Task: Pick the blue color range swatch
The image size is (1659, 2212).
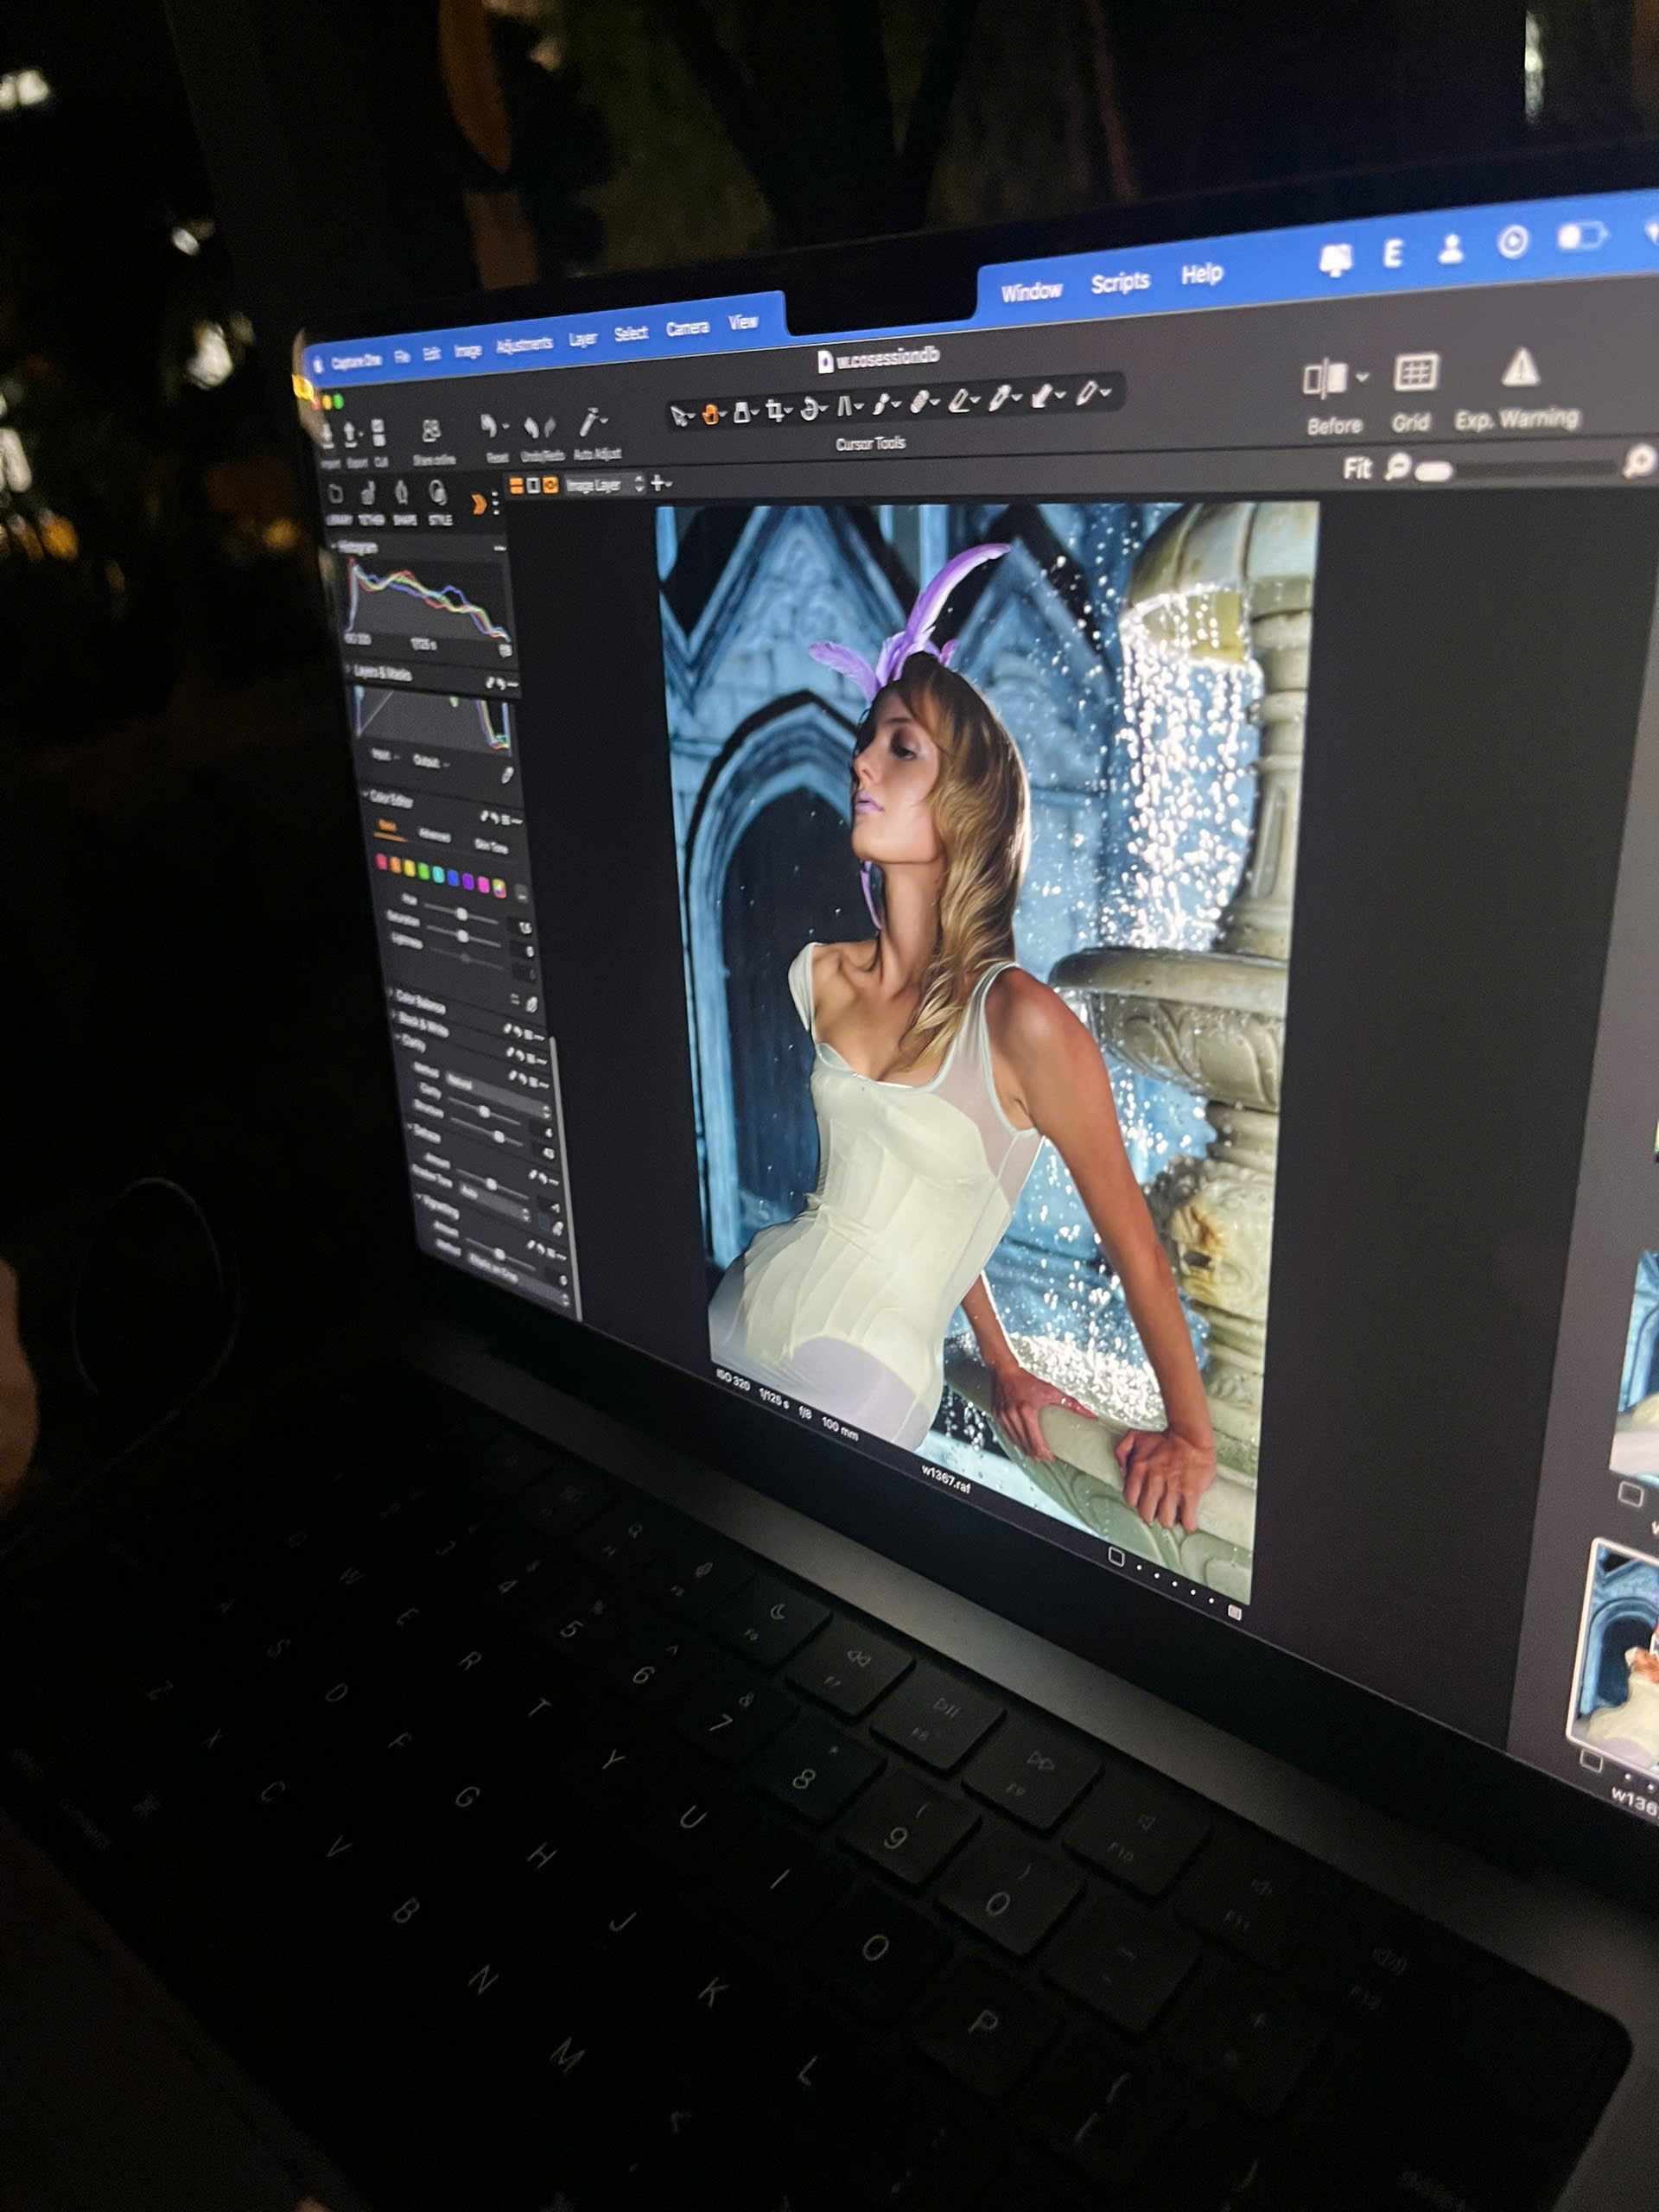Action: coord(453,878)
